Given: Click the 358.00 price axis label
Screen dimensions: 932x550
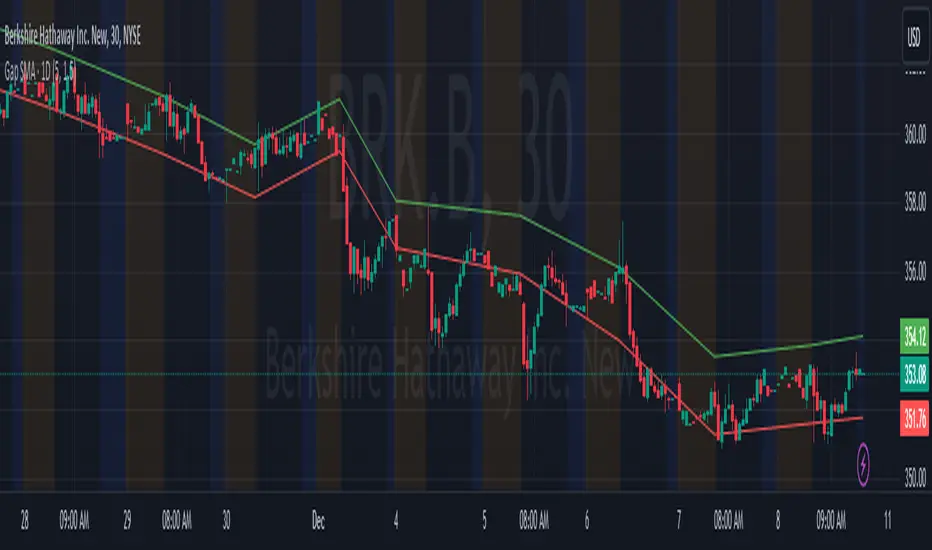Looking at the screenshot, I should [915, 203].
